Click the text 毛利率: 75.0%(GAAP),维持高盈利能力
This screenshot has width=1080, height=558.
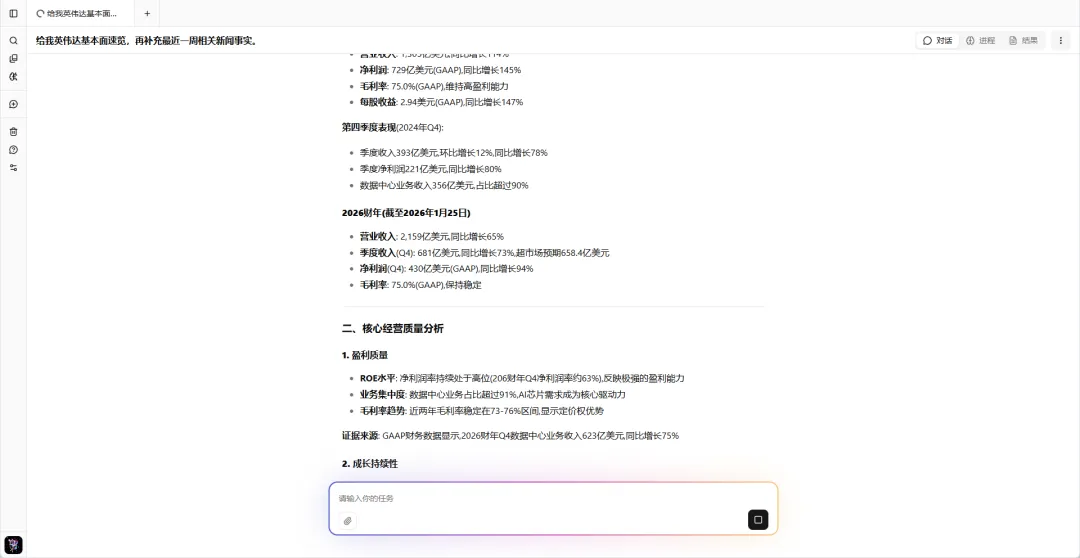tap(434, 86)
